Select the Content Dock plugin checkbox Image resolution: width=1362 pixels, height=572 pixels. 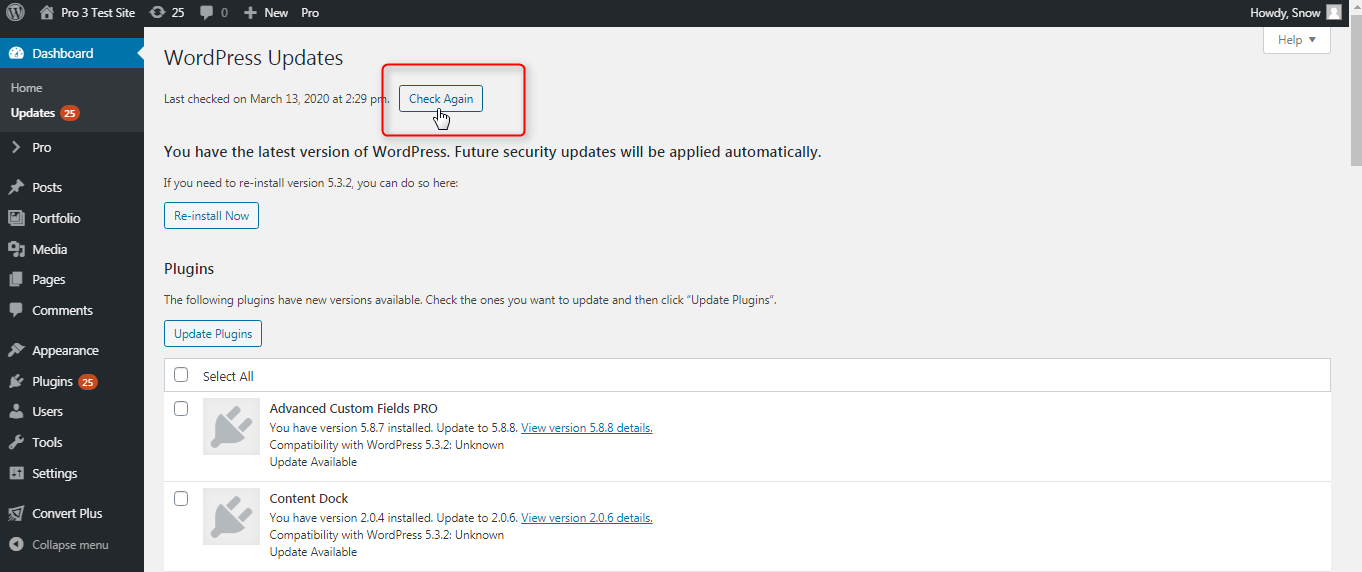click(x=181, y=498)
